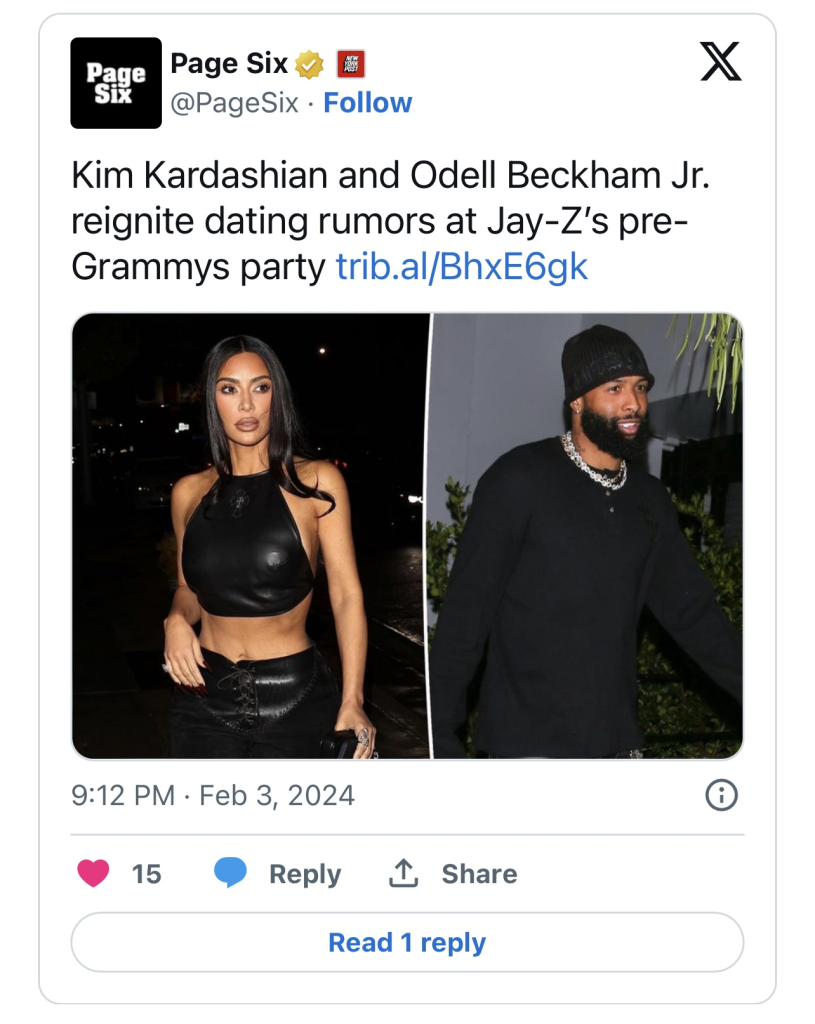Image resolution: width=815 pixels, height=1024 pixels.
Task: Open the right photo of man in beanie
Action: (587, 535)
